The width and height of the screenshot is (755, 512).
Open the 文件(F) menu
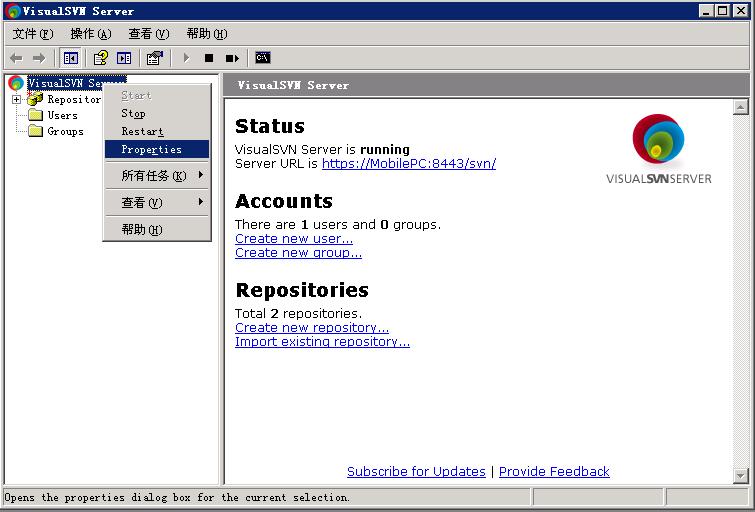click(x=33, y=34)
